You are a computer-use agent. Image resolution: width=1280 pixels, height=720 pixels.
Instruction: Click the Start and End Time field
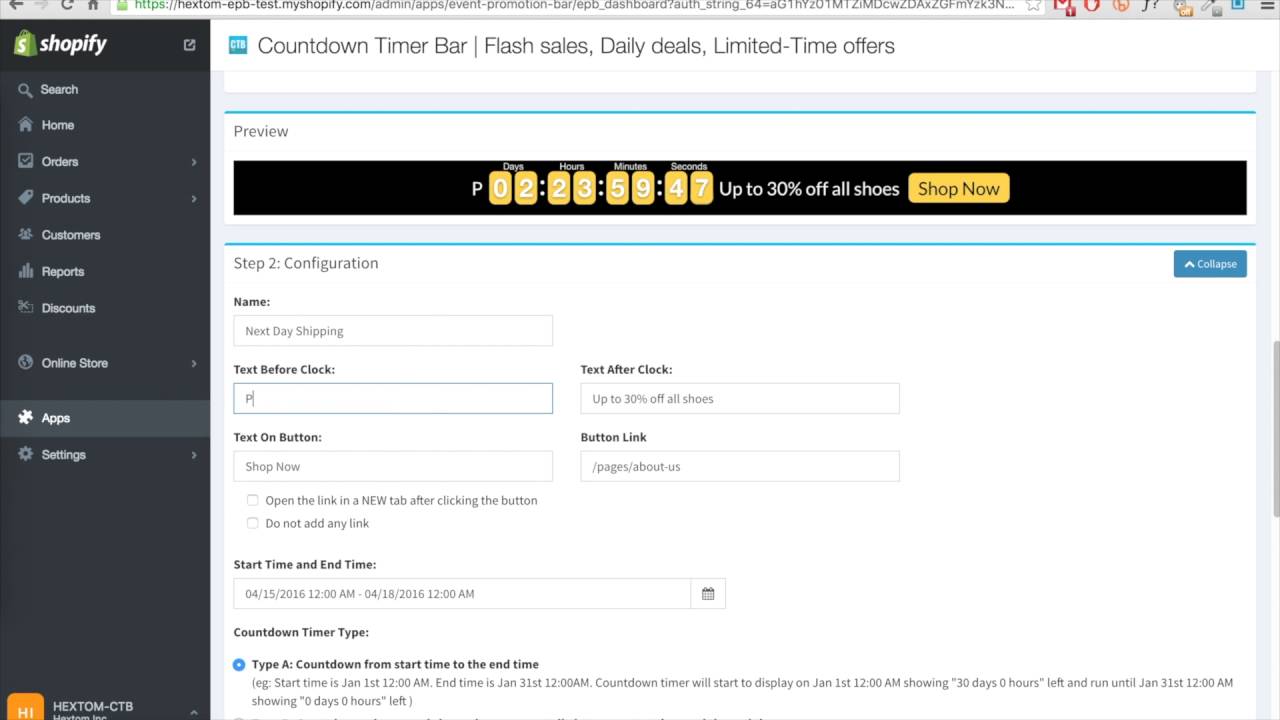(x=462, y=594)
